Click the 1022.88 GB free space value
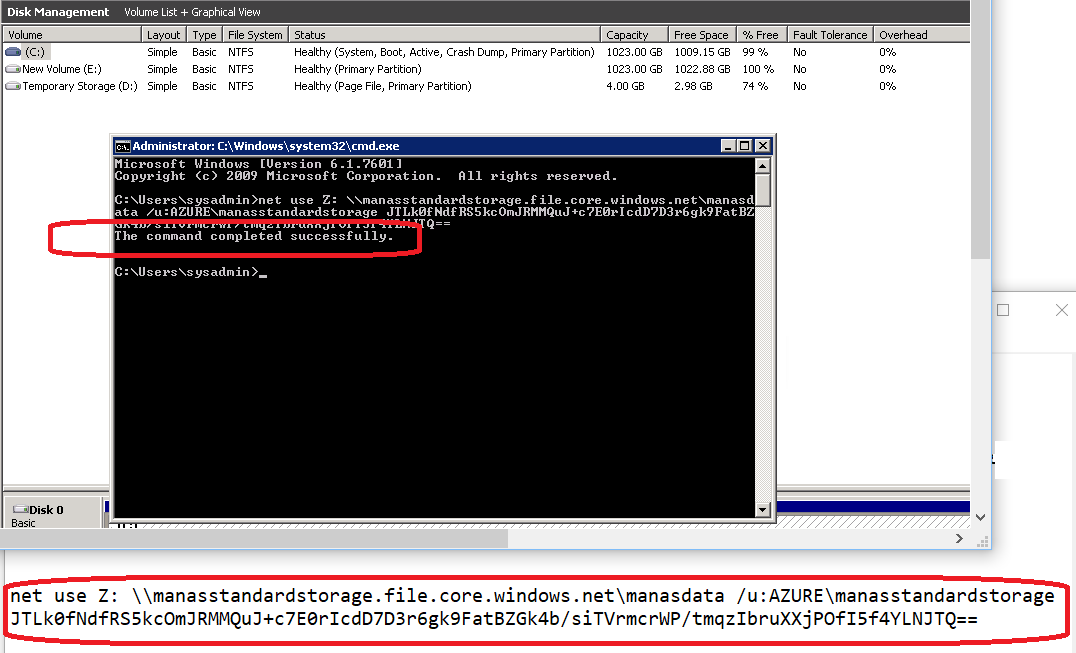 pyautogui.click(x=702, y=69)
